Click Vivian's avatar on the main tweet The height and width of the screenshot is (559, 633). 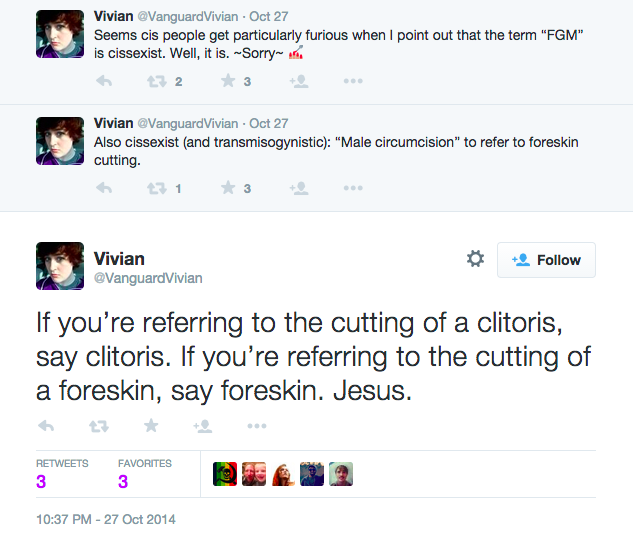(x=60, y=266)
